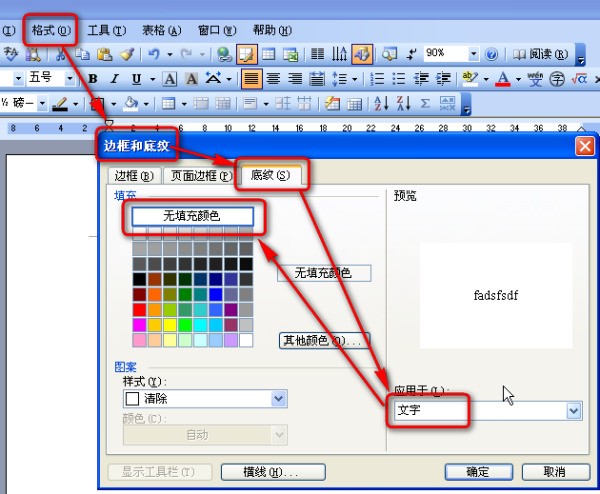Screen dimensions: 600x494
Task: Click the Insert Excel Worksheet icon
Action: pos(290,54)
